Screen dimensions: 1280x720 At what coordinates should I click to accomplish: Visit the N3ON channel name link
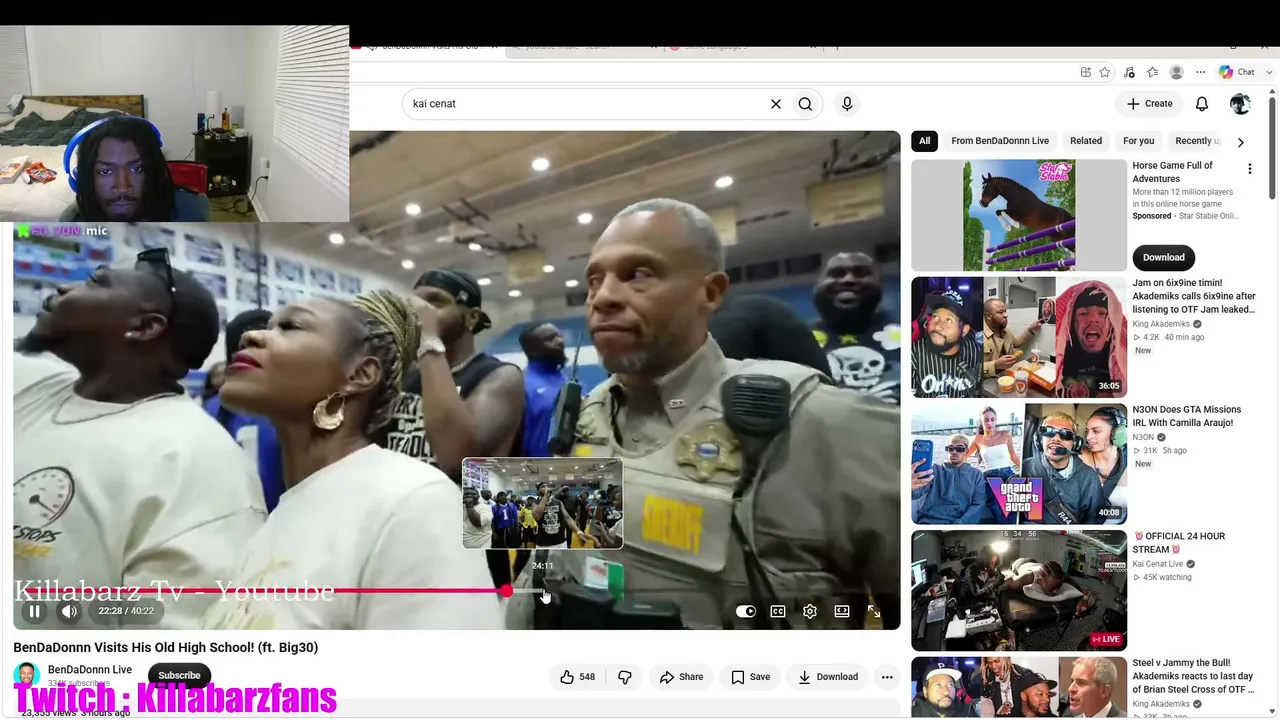tap(1143, 437)
